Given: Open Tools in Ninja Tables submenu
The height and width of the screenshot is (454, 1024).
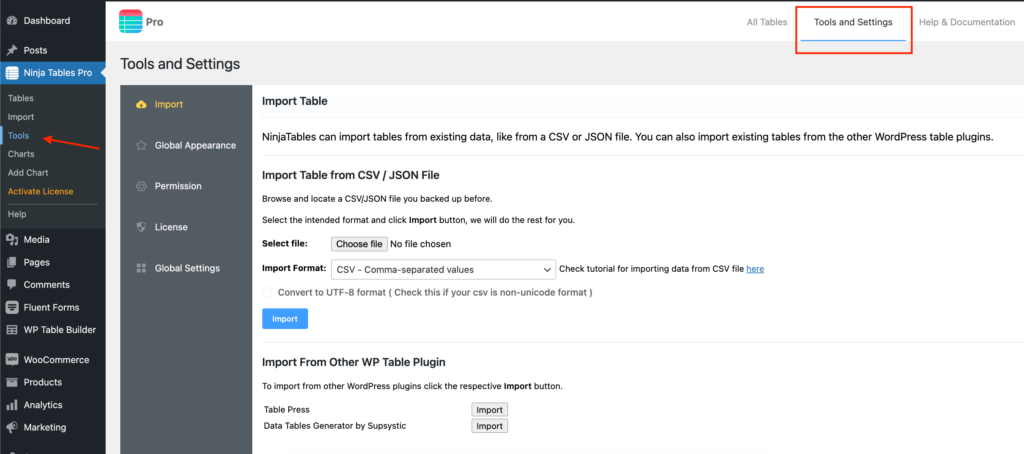Looking at the screenshot, I should (x=18, y=136).
